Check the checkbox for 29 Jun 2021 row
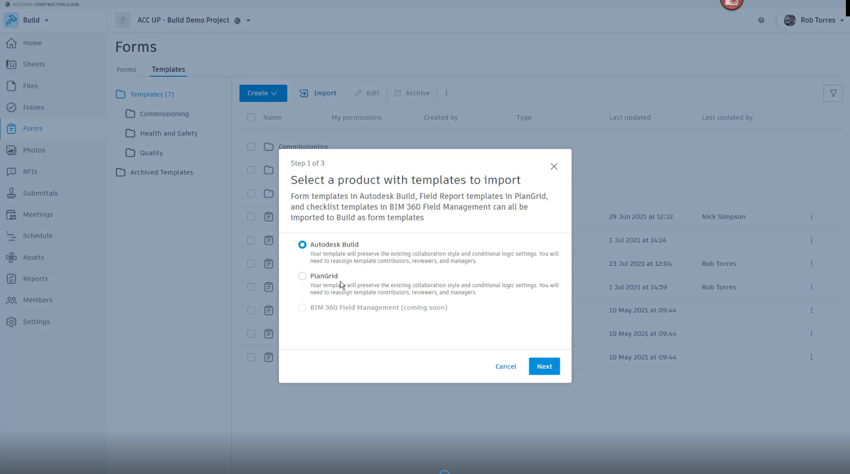 pyautogui.click(x=251, y=216)
